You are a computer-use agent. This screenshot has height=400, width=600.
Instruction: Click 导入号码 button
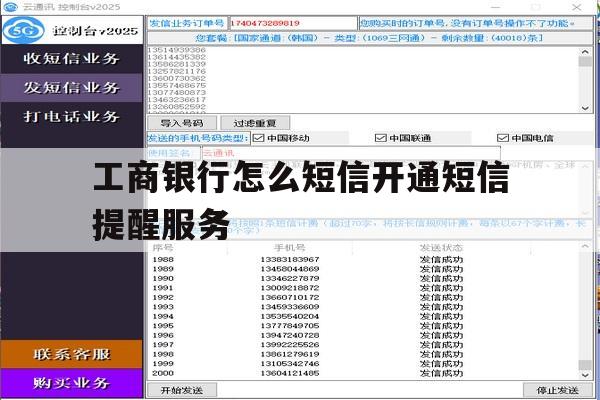(182, 123)
